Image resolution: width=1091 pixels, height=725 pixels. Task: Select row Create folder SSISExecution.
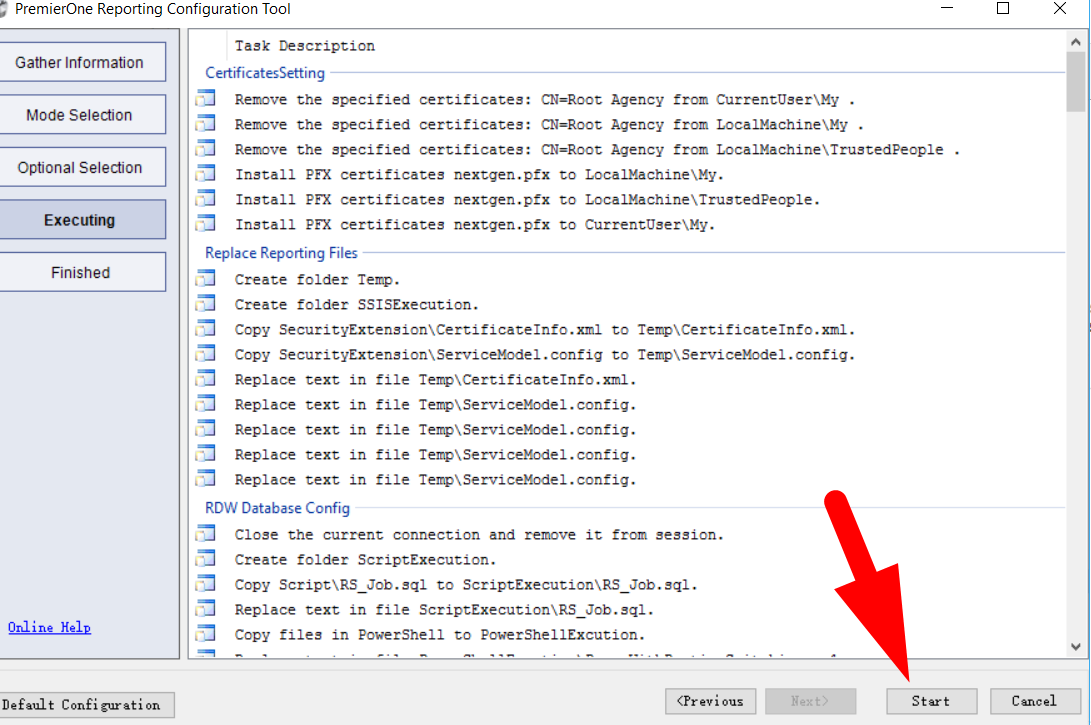point(629,304)
